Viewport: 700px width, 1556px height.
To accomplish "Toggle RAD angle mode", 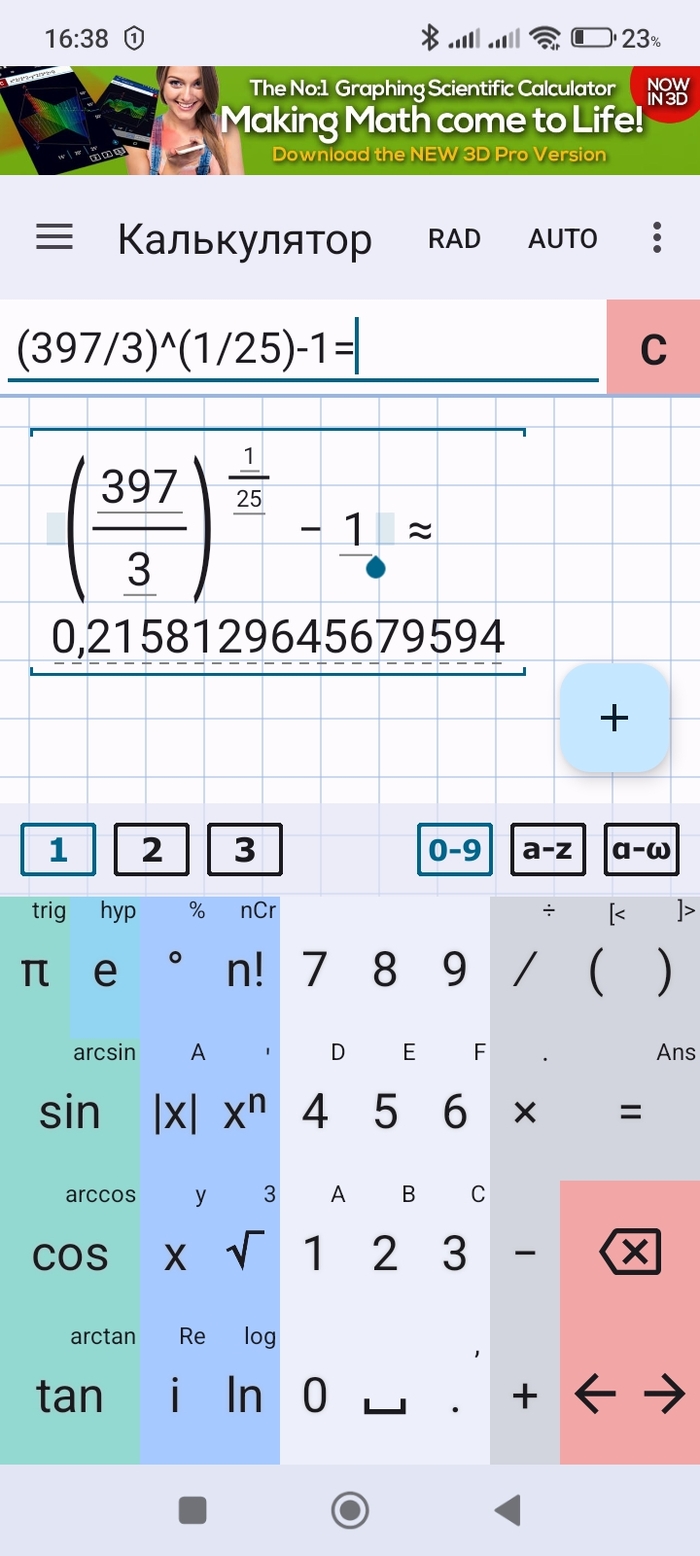I will 454,239.
